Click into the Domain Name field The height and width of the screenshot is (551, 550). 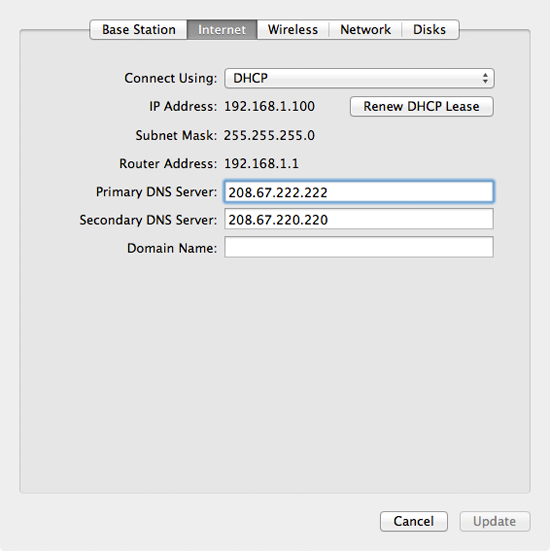click(359, 247)
